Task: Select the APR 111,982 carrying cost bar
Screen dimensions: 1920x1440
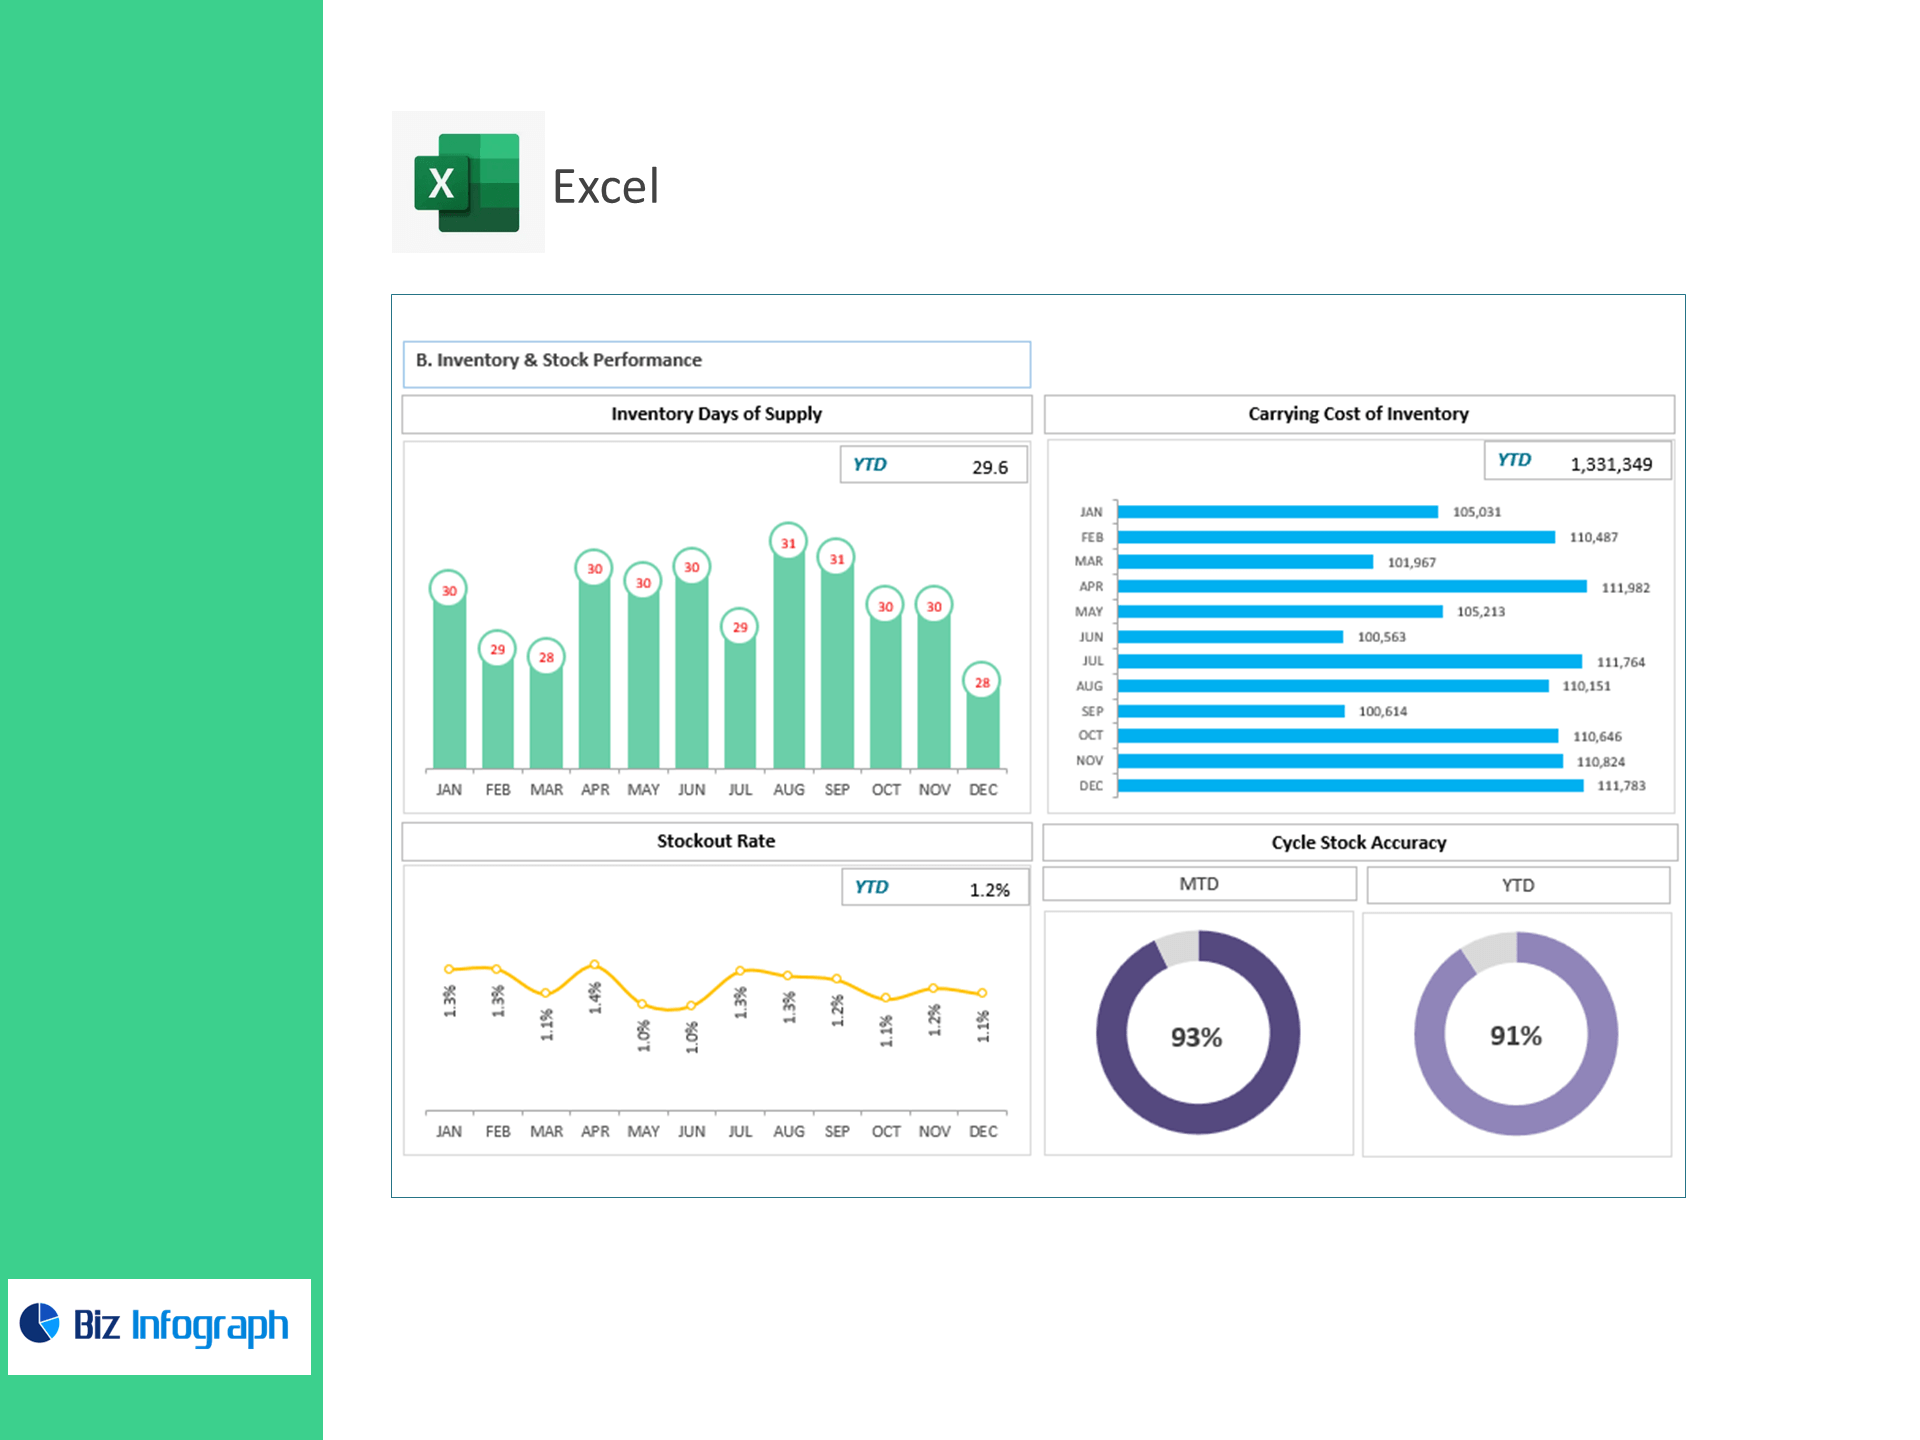Action: click(x=1351, y=586)
